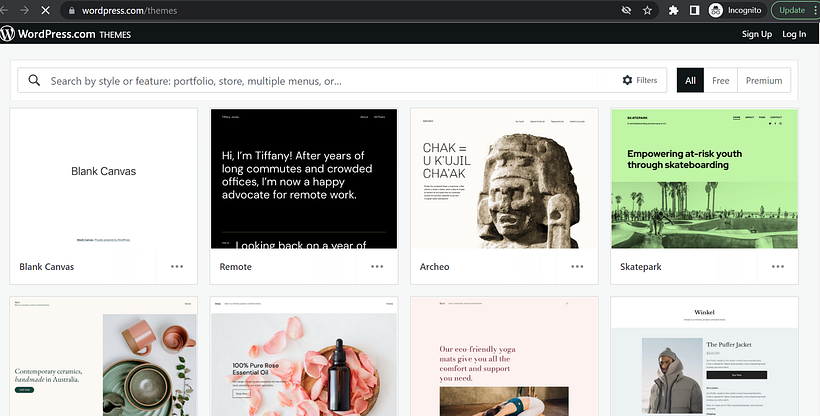Click the magnifier search icon

pos(34,81)
